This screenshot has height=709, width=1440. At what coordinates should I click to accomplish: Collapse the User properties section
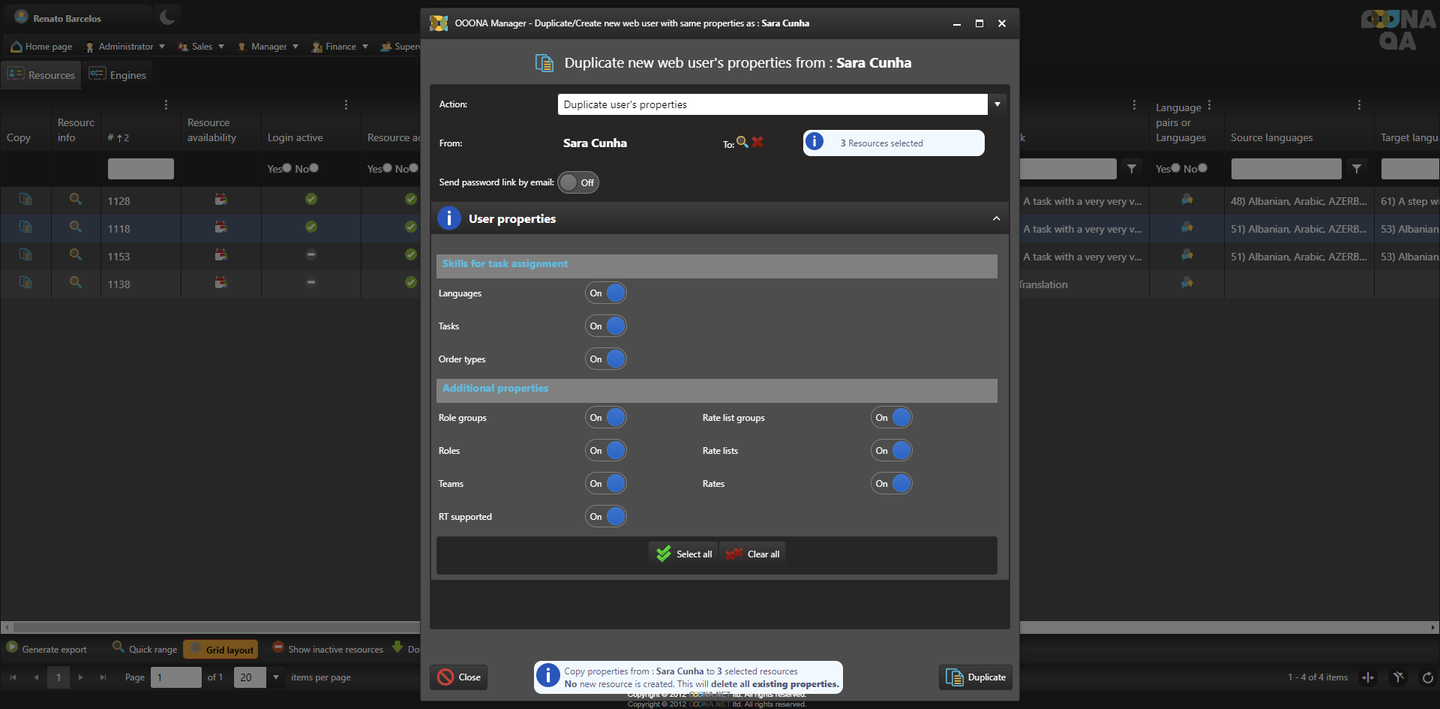(996, 218)
